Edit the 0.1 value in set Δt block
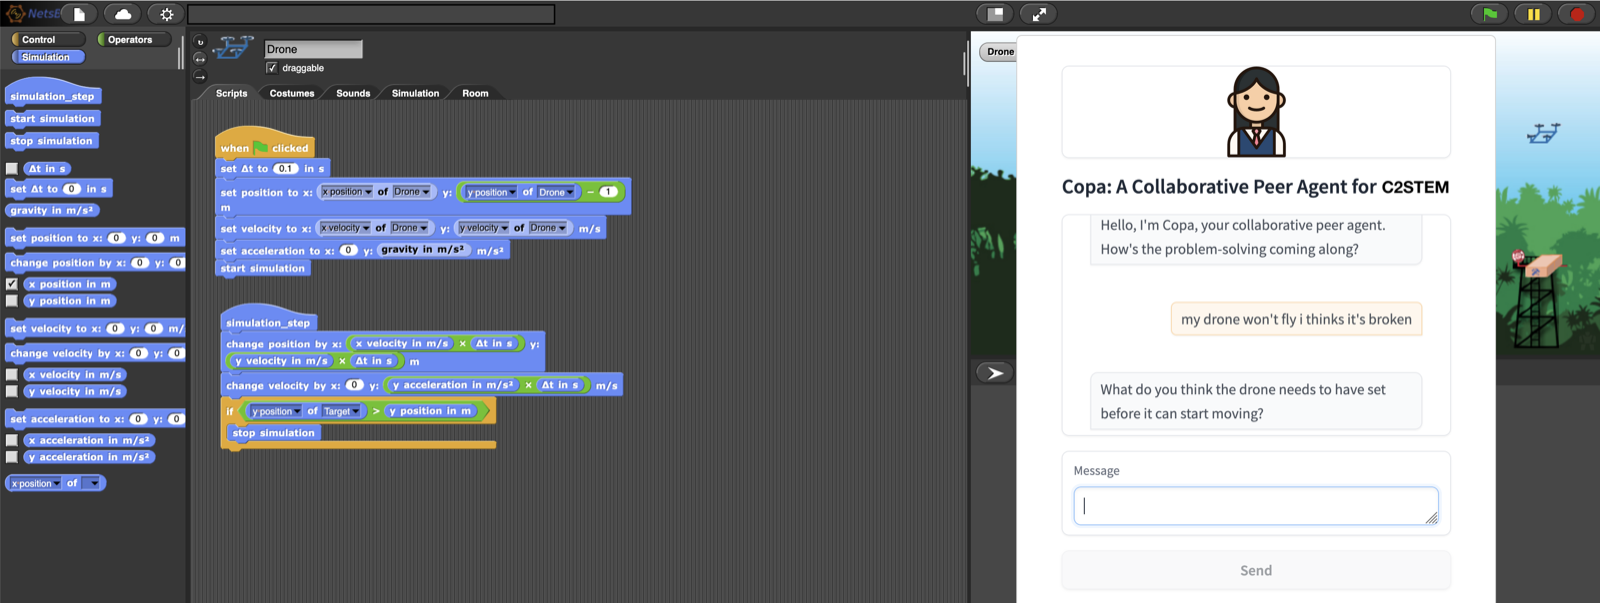Viewport: 1600px width, 603px height. point(286,169)
